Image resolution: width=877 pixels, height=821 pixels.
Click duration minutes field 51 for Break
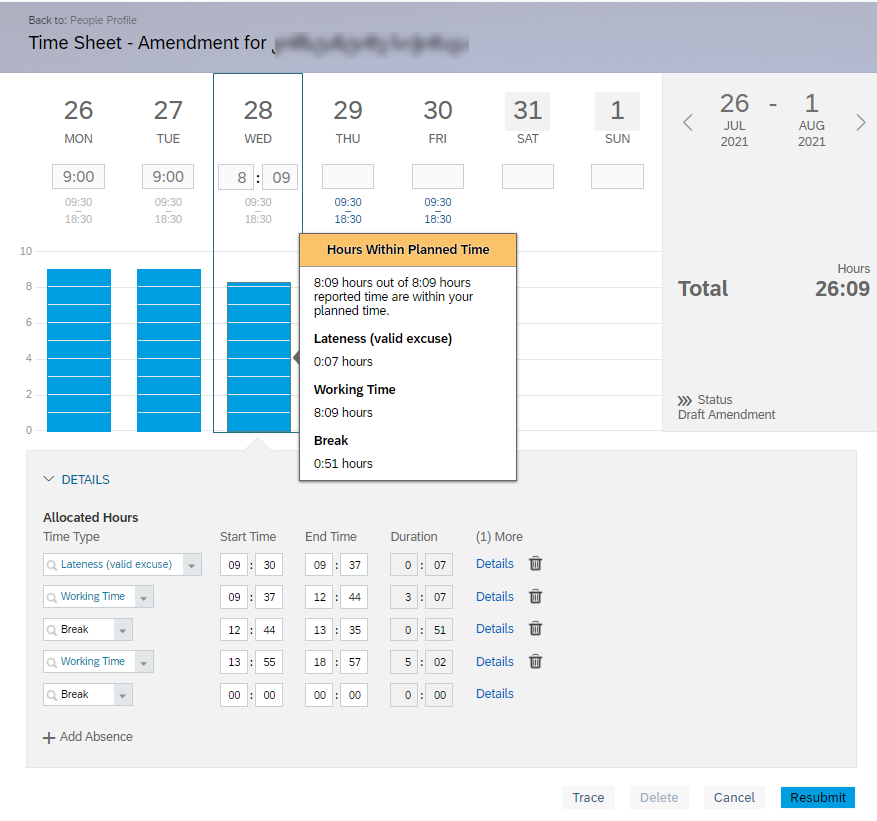(x=439, y=630)
